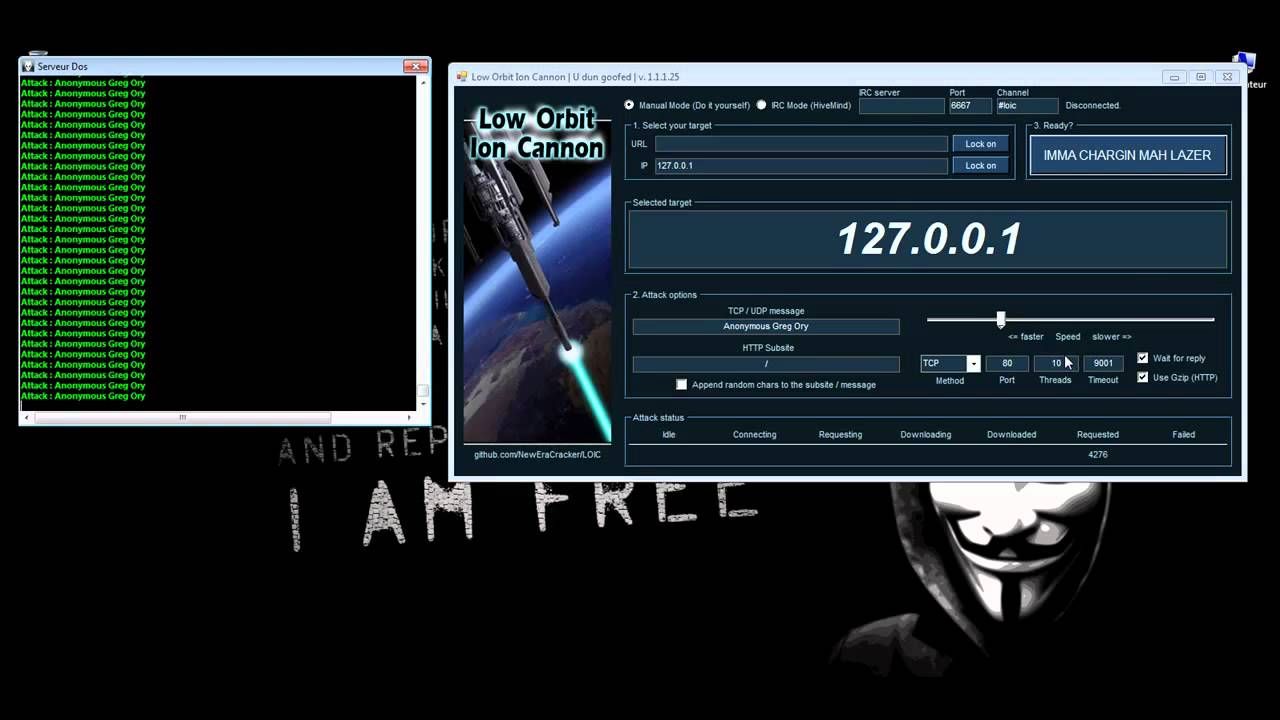Click the horizontal scrollbar thumb in Serveur Dos
The height and width of the screenshot is (720, 1280).
coord(182,417)
